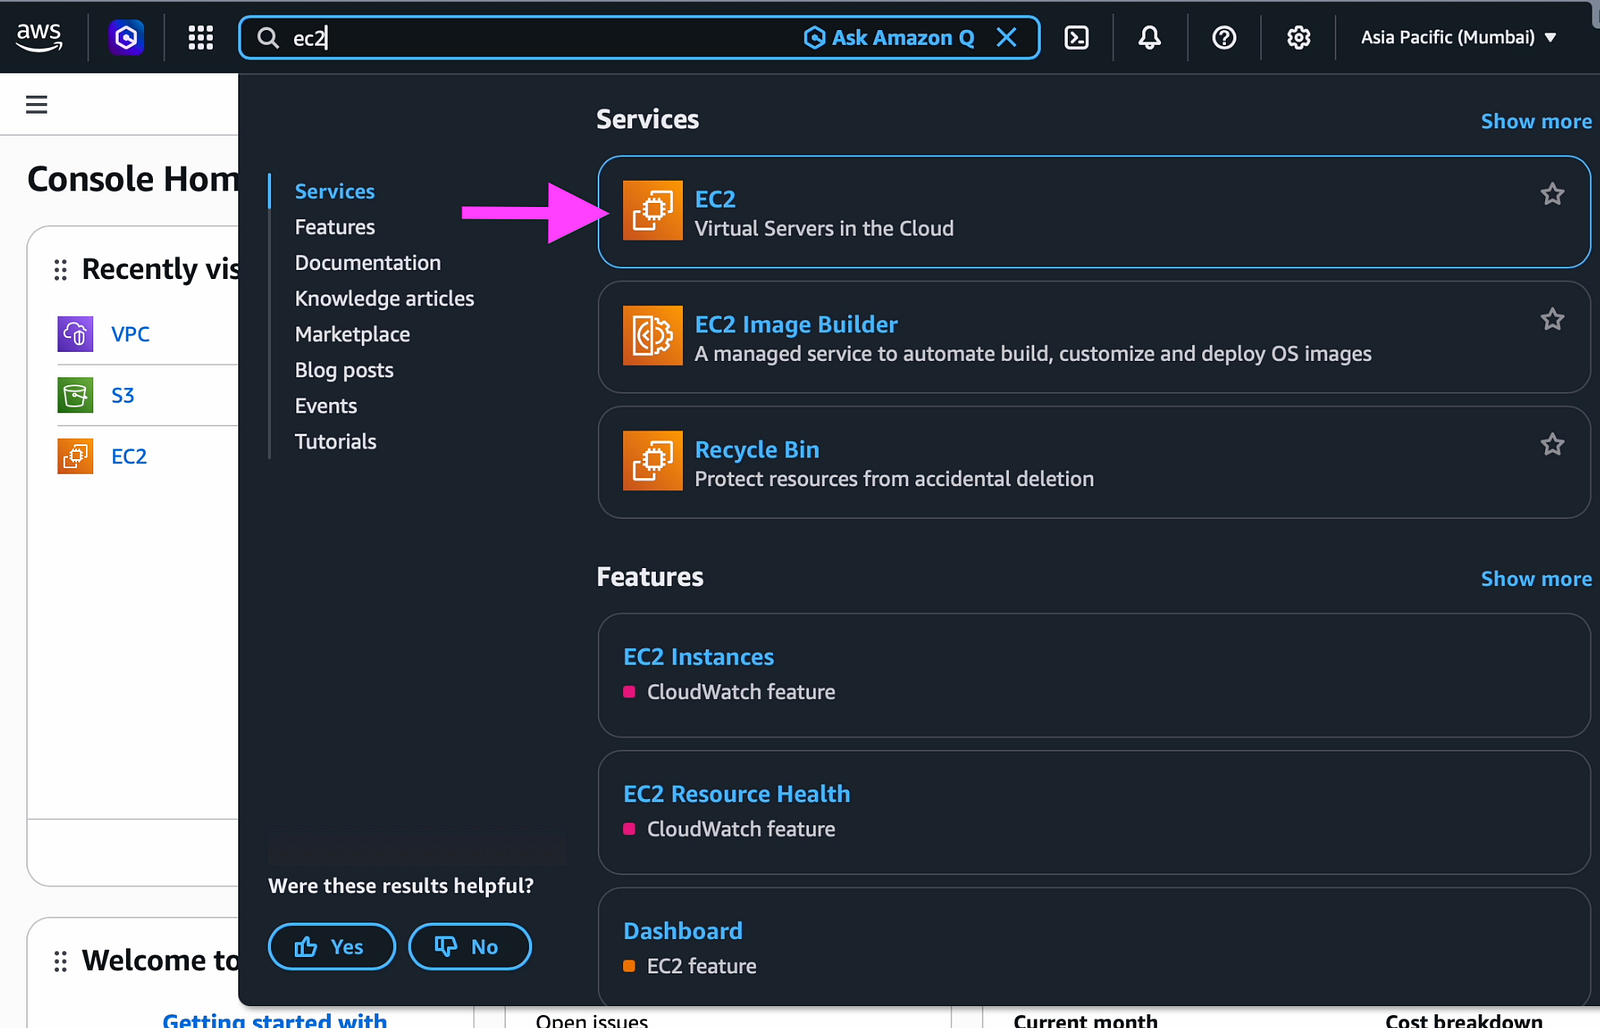This screenshot has width=1600, height=1028.
Task: Open VPC from recently visited
Action: click(x=131, y=334)
